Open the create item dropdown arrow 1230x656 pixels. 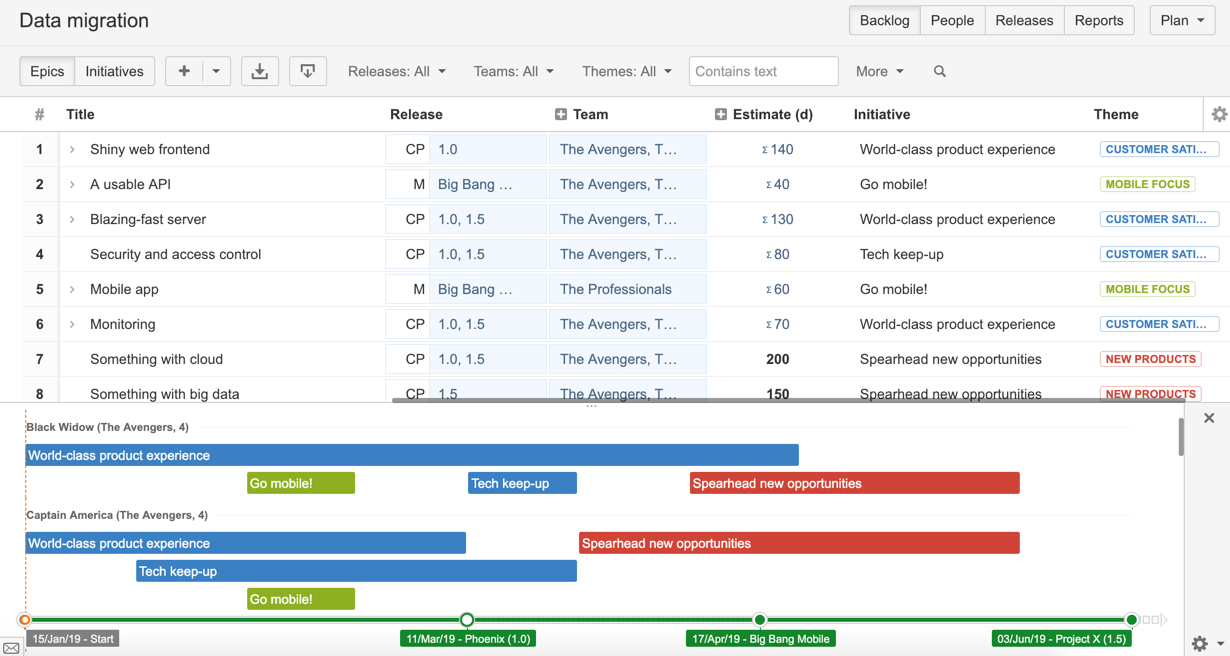(216, 71)
